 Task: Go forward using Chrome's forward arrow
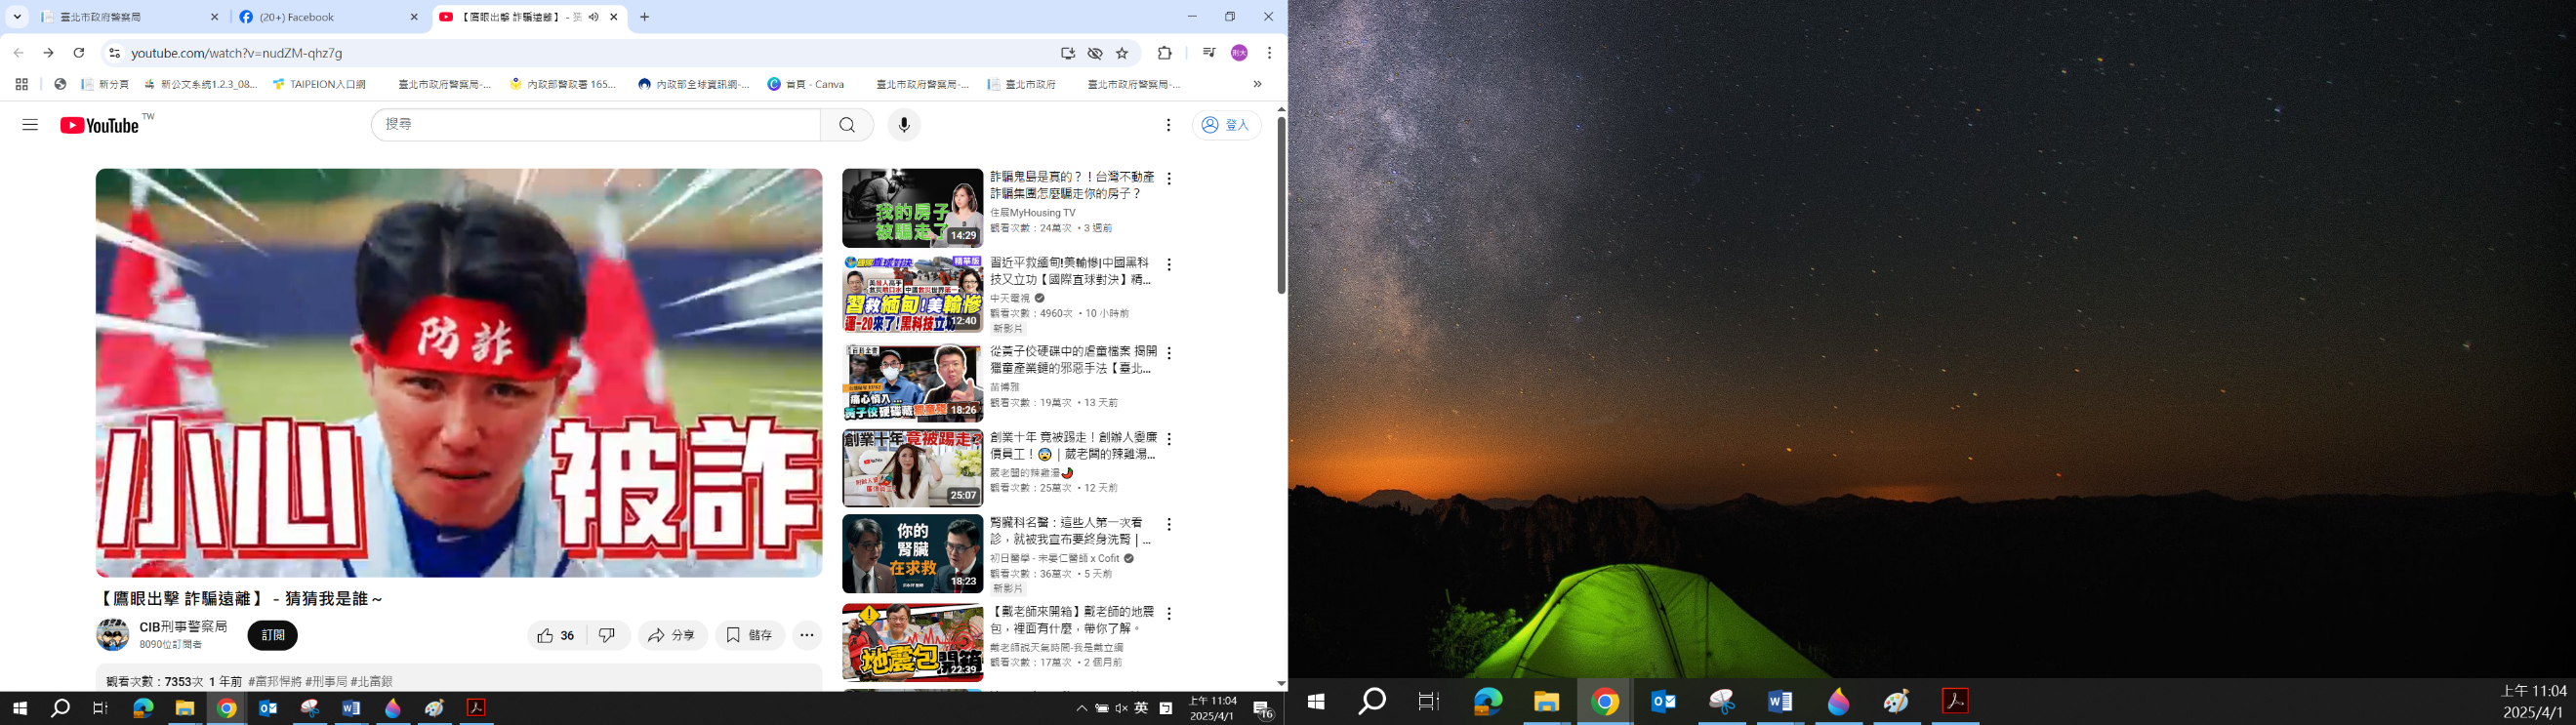(x=48, y=53)
